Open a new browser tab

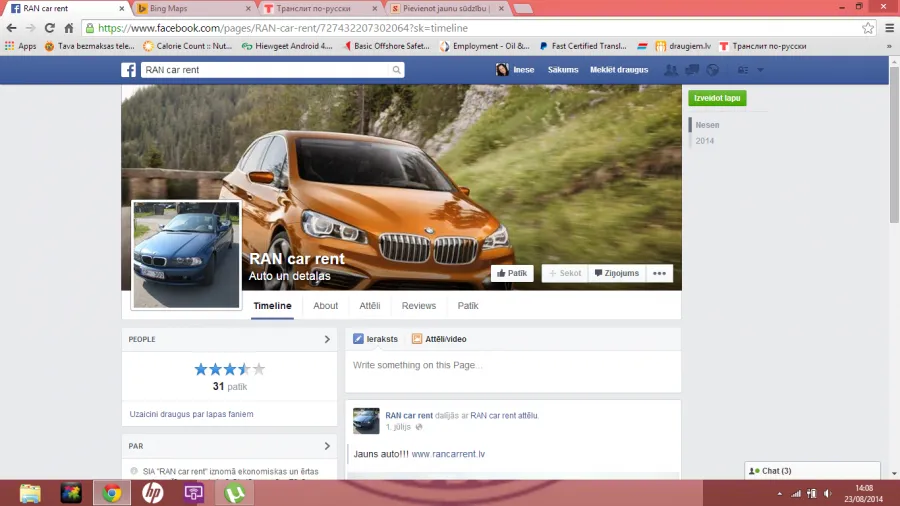coord(523,9)
